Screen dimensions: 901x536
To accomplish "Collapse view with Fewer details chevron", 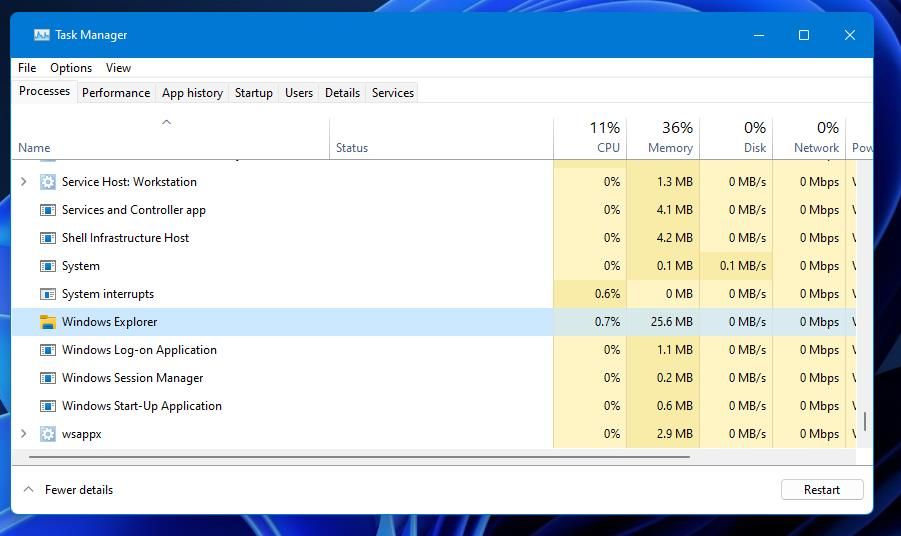I will tap(28, 489).
